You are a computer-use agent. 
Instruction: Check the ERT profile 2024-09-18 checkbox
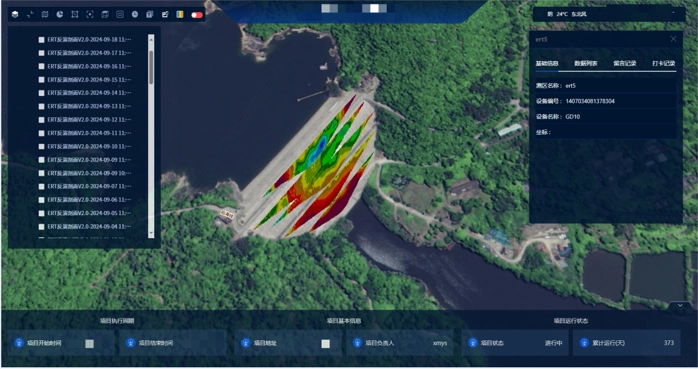41,40
